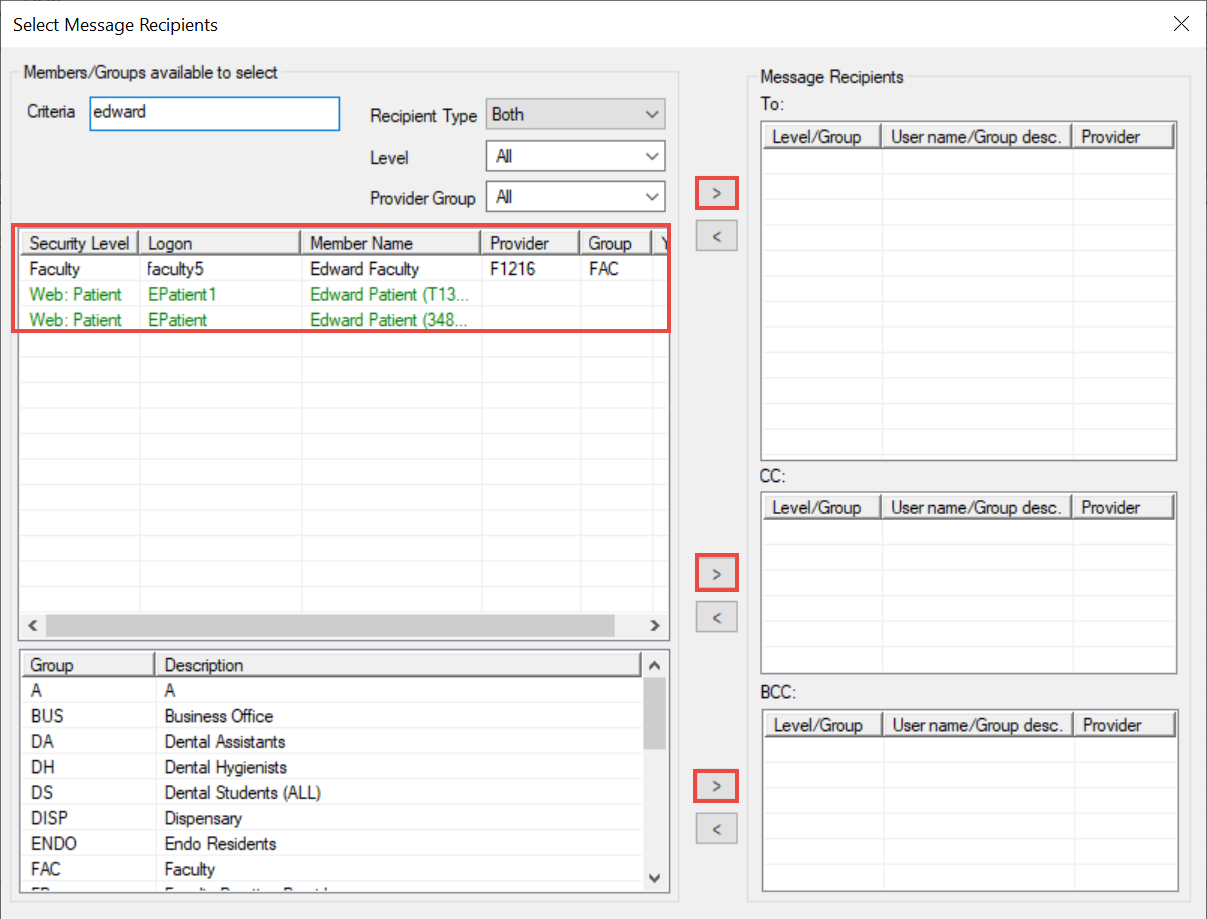
Task: Open the Provider Group dropdown
Action: [x=575, y=198]
